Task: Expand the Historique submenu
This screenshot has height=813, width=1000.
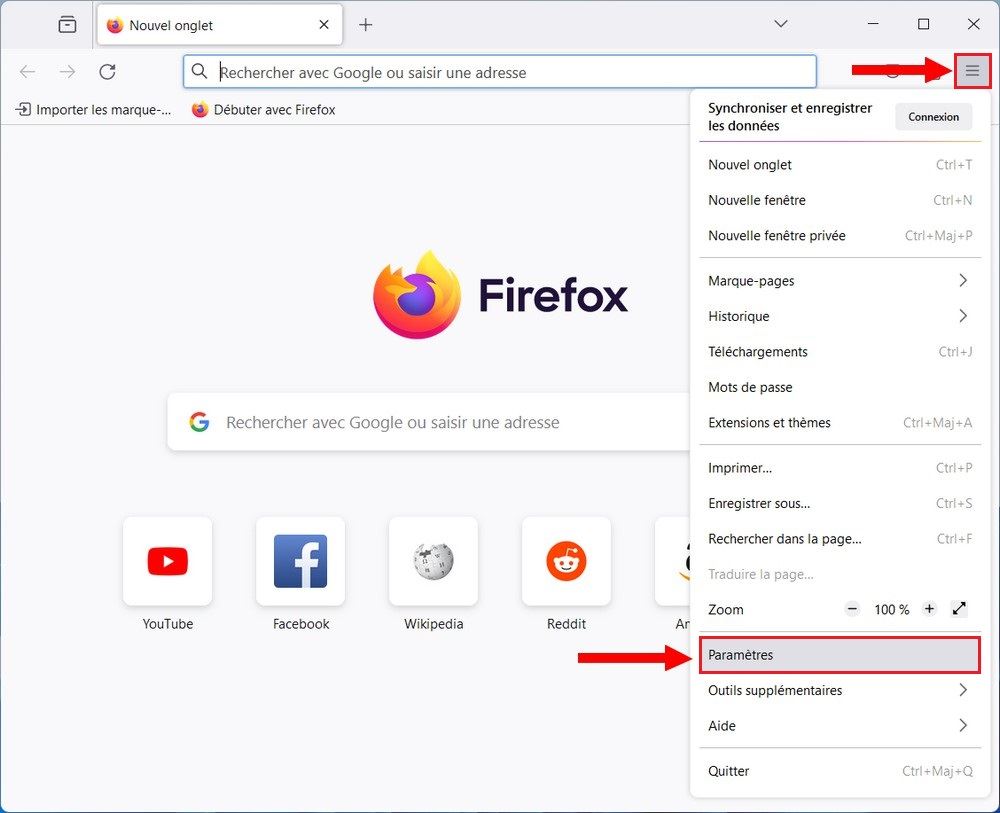Action: point(840,316)
